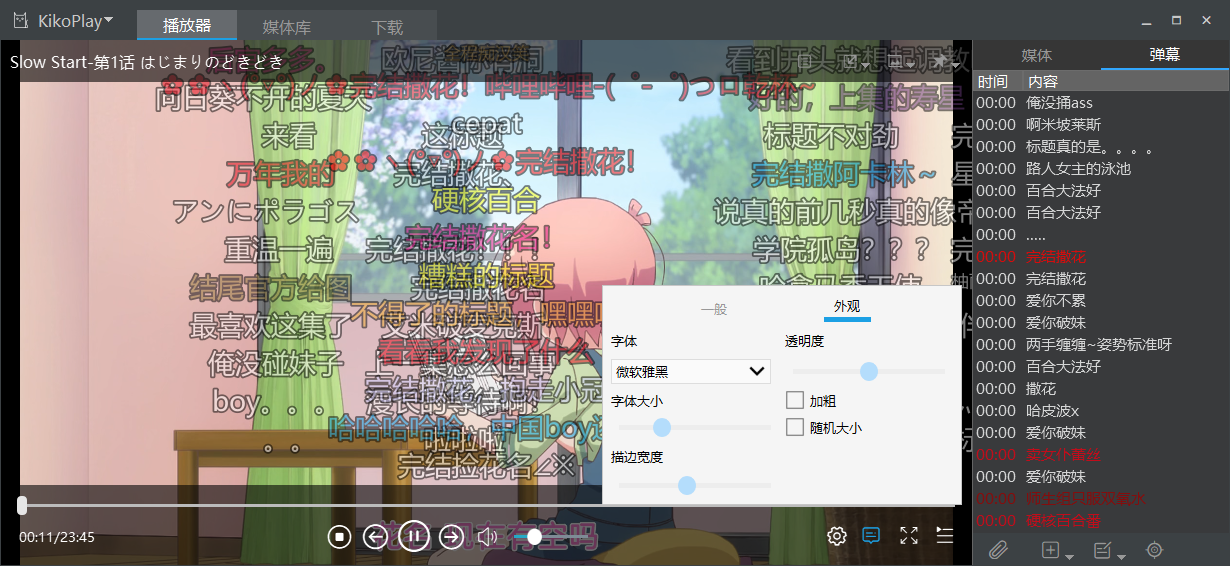Pause the playing video
Screen dimensions: 1230x566
coord(414,537)
